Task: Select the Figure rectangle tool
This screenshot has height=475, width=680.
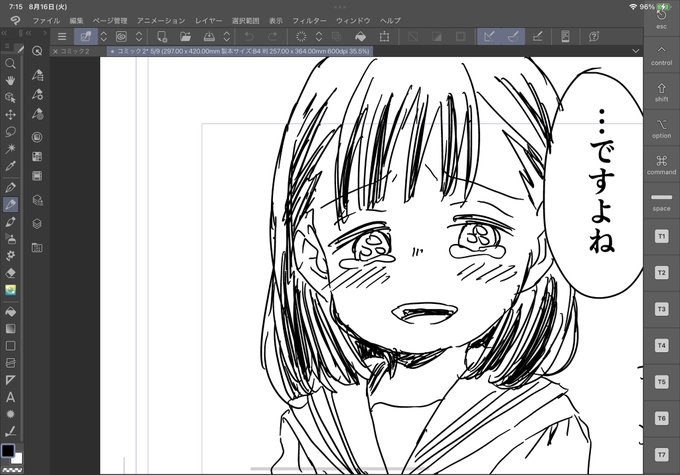Action: click(x=10, y=346)
